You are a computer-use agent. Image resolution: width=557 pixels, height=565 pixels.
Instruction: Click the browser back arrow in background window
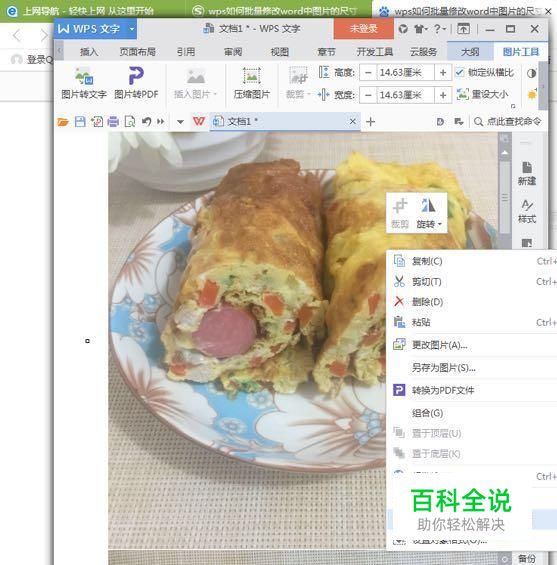17,35
